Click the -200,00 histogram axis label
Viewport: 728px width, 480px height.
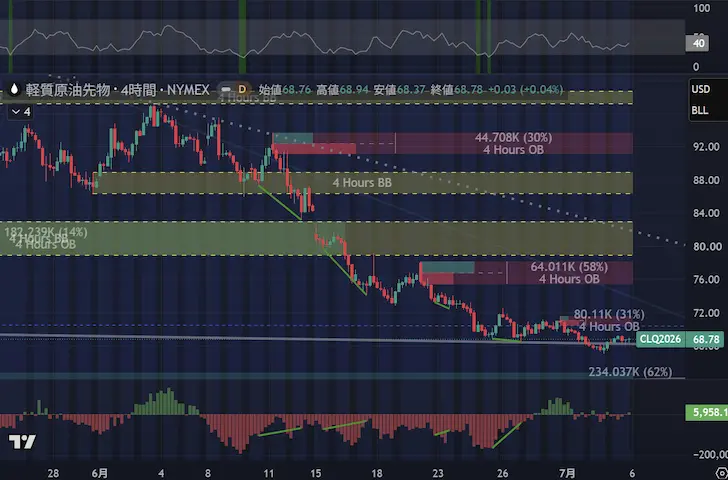[x=710, y=454]
